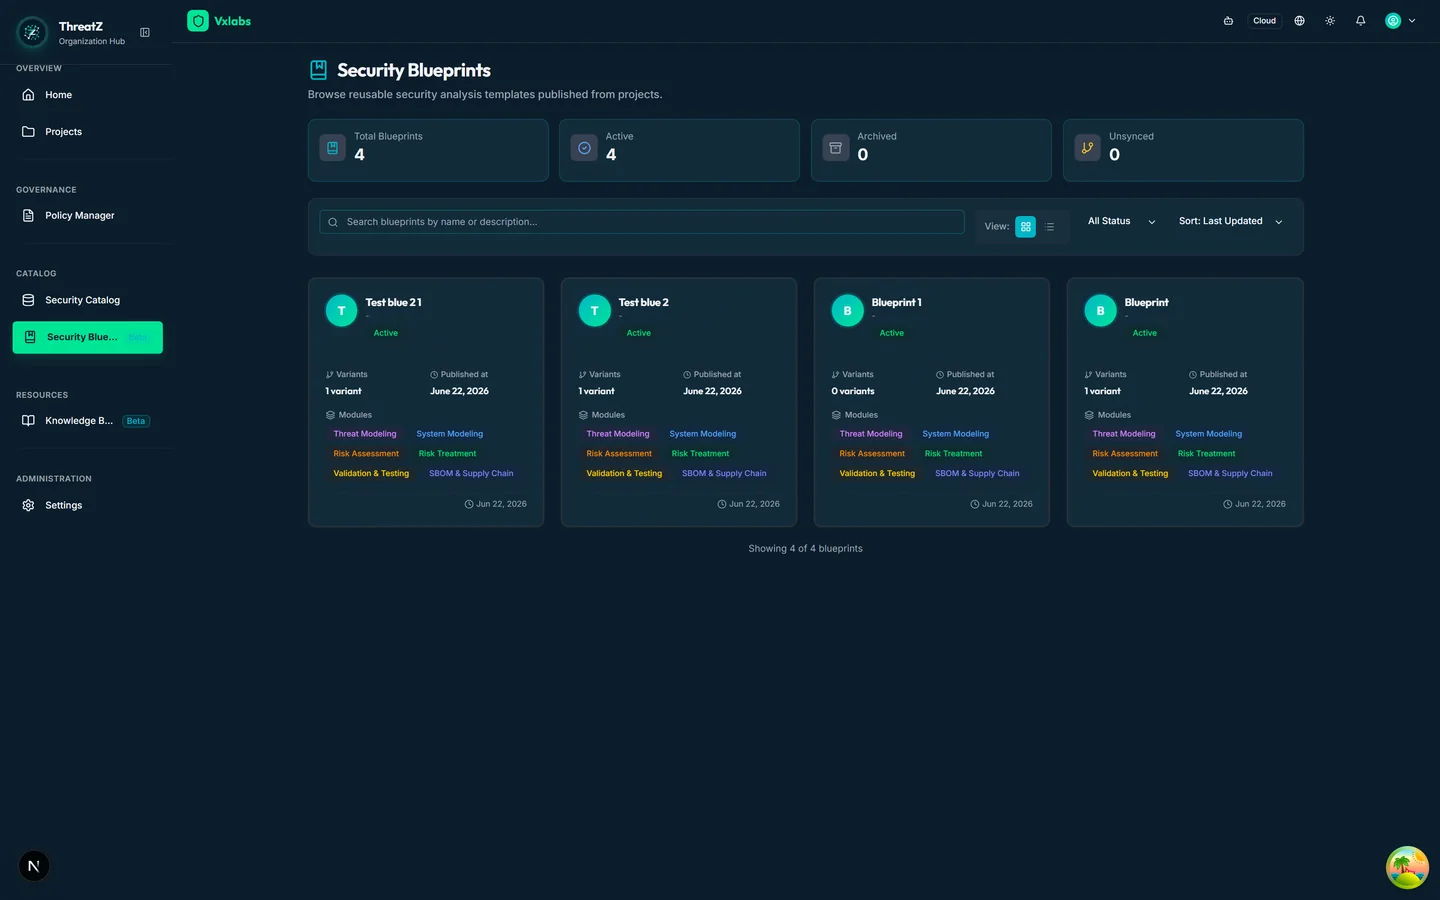Select Security Blueprints sidebar item

[x=88, y=337]
